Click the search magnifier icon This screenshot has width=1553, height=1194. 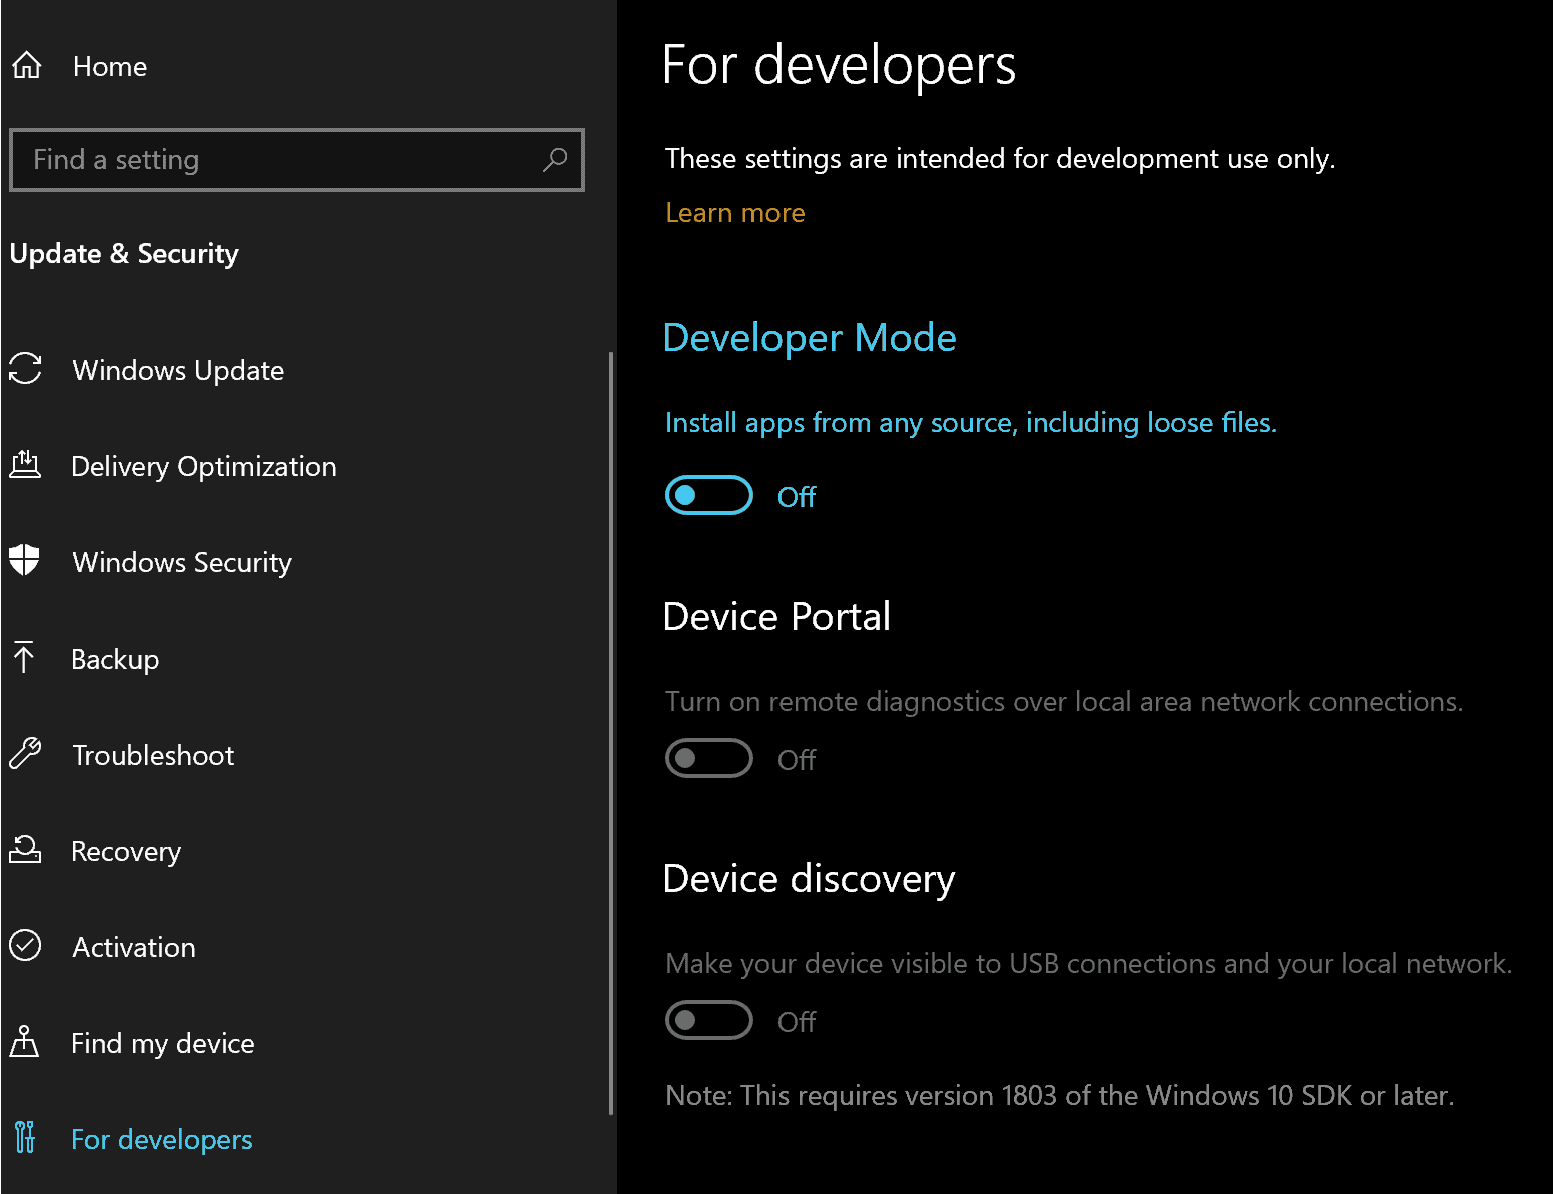[x=555, y=160]
